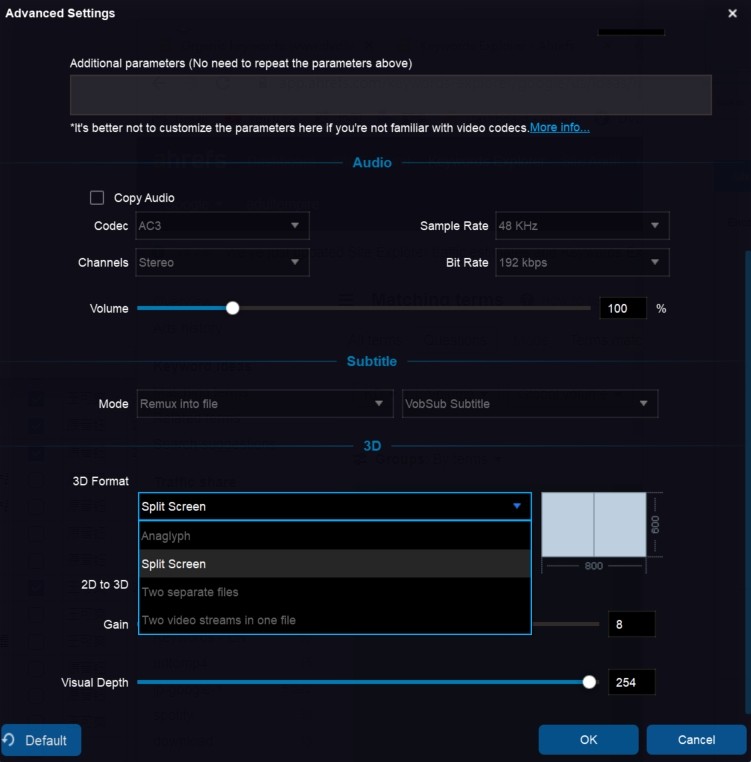Click the Volume percent value field
The height and width of the screenshot is (762, 751).
623,308
